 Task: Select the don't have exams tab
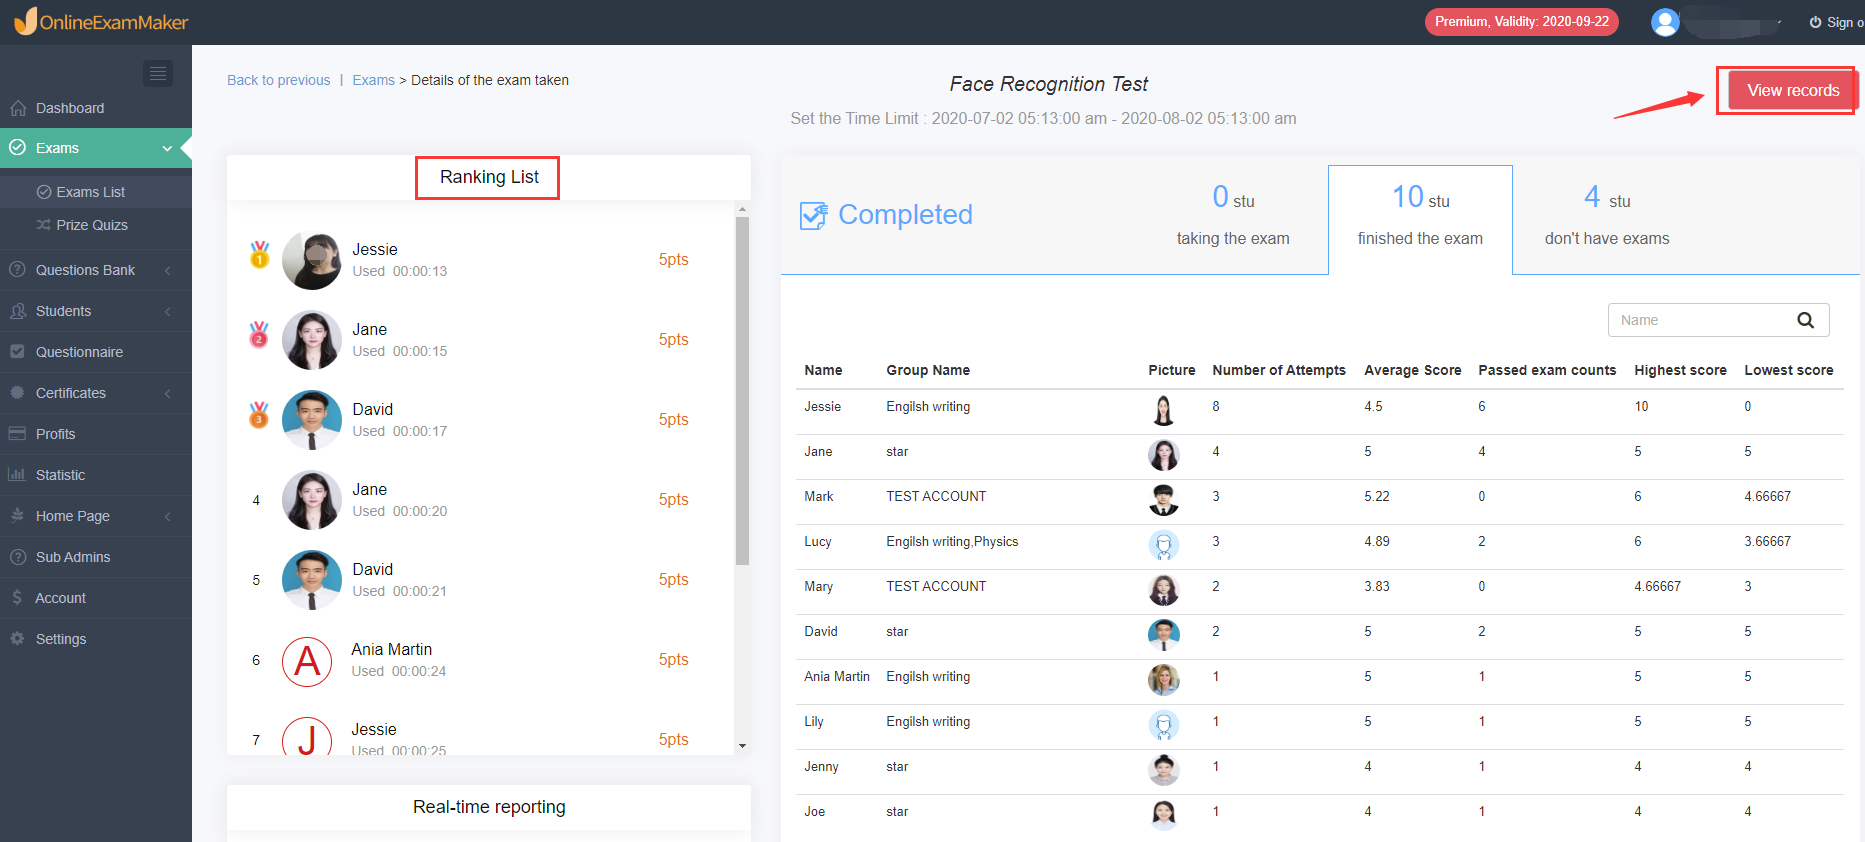1606,219
